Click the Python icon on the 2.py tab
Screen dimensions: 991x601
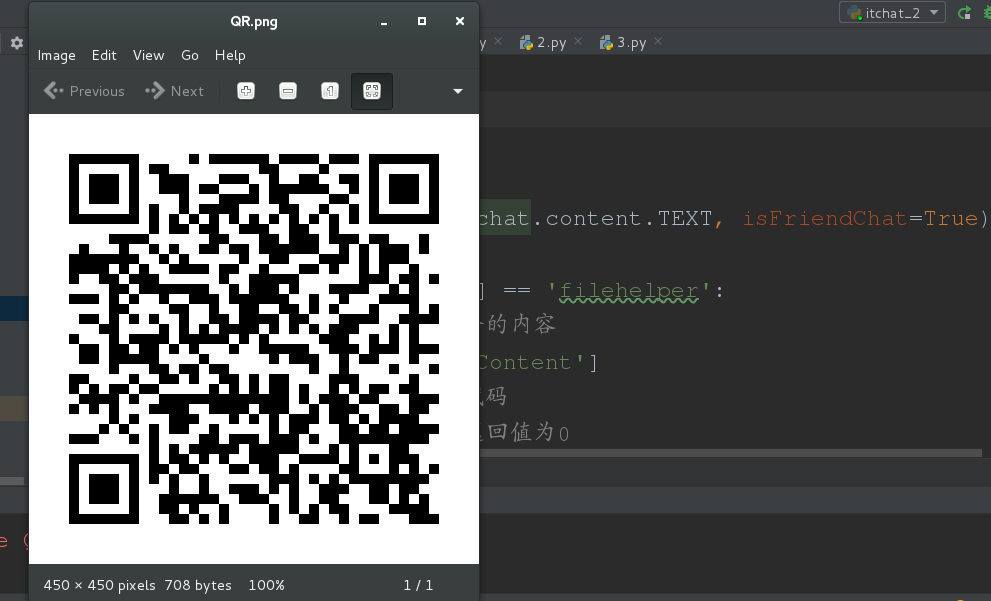coord(527,42)
